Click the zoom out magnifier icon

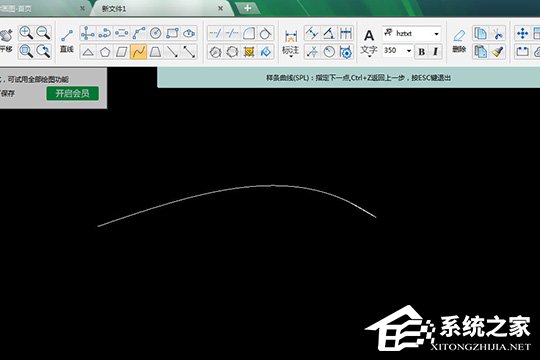tap(43, 33)
